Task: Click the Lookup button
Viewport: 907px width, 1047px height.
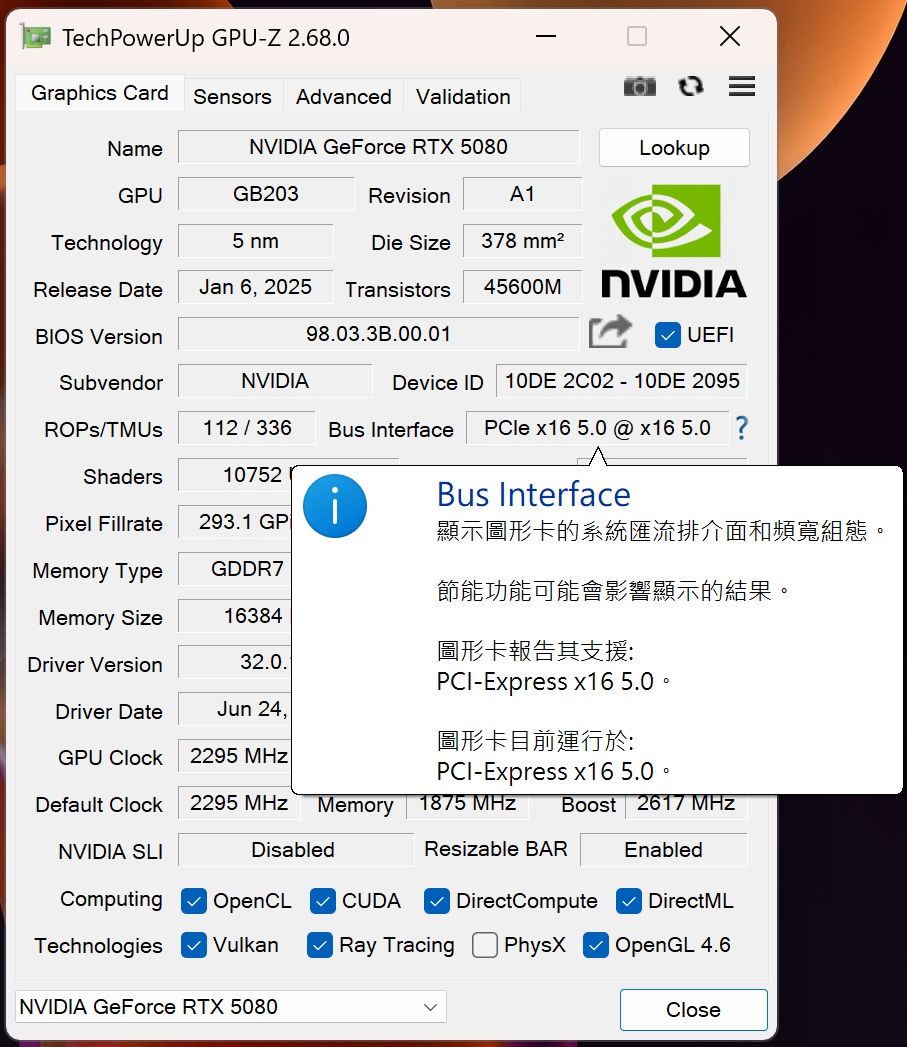Action: 674,148
